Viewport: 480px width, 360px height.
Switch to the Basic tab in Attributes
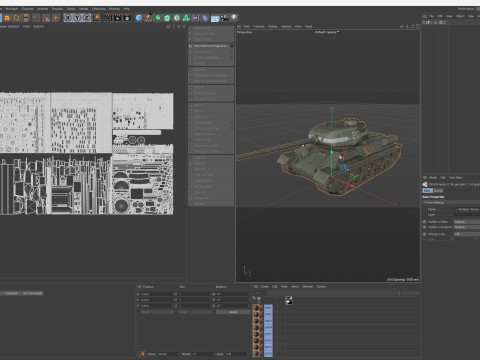(427, 191)
